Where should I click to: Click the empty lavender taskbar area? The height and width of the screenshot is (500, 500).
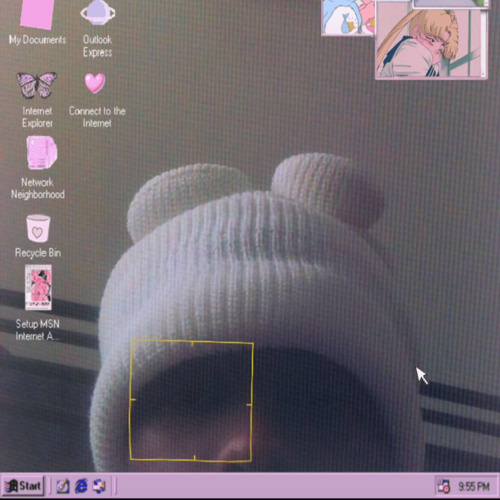point(275,486)
